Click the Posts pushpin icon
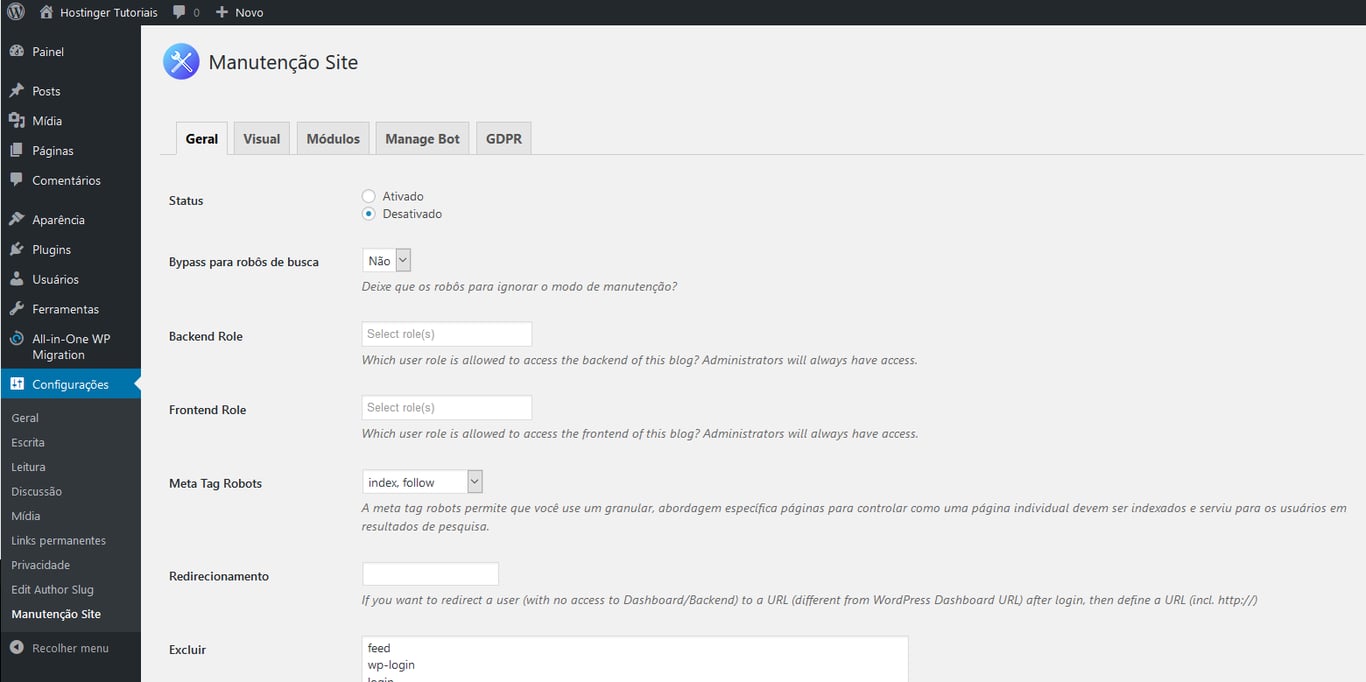The height and width of the screenshot is (682, 1366). point(16,91)
